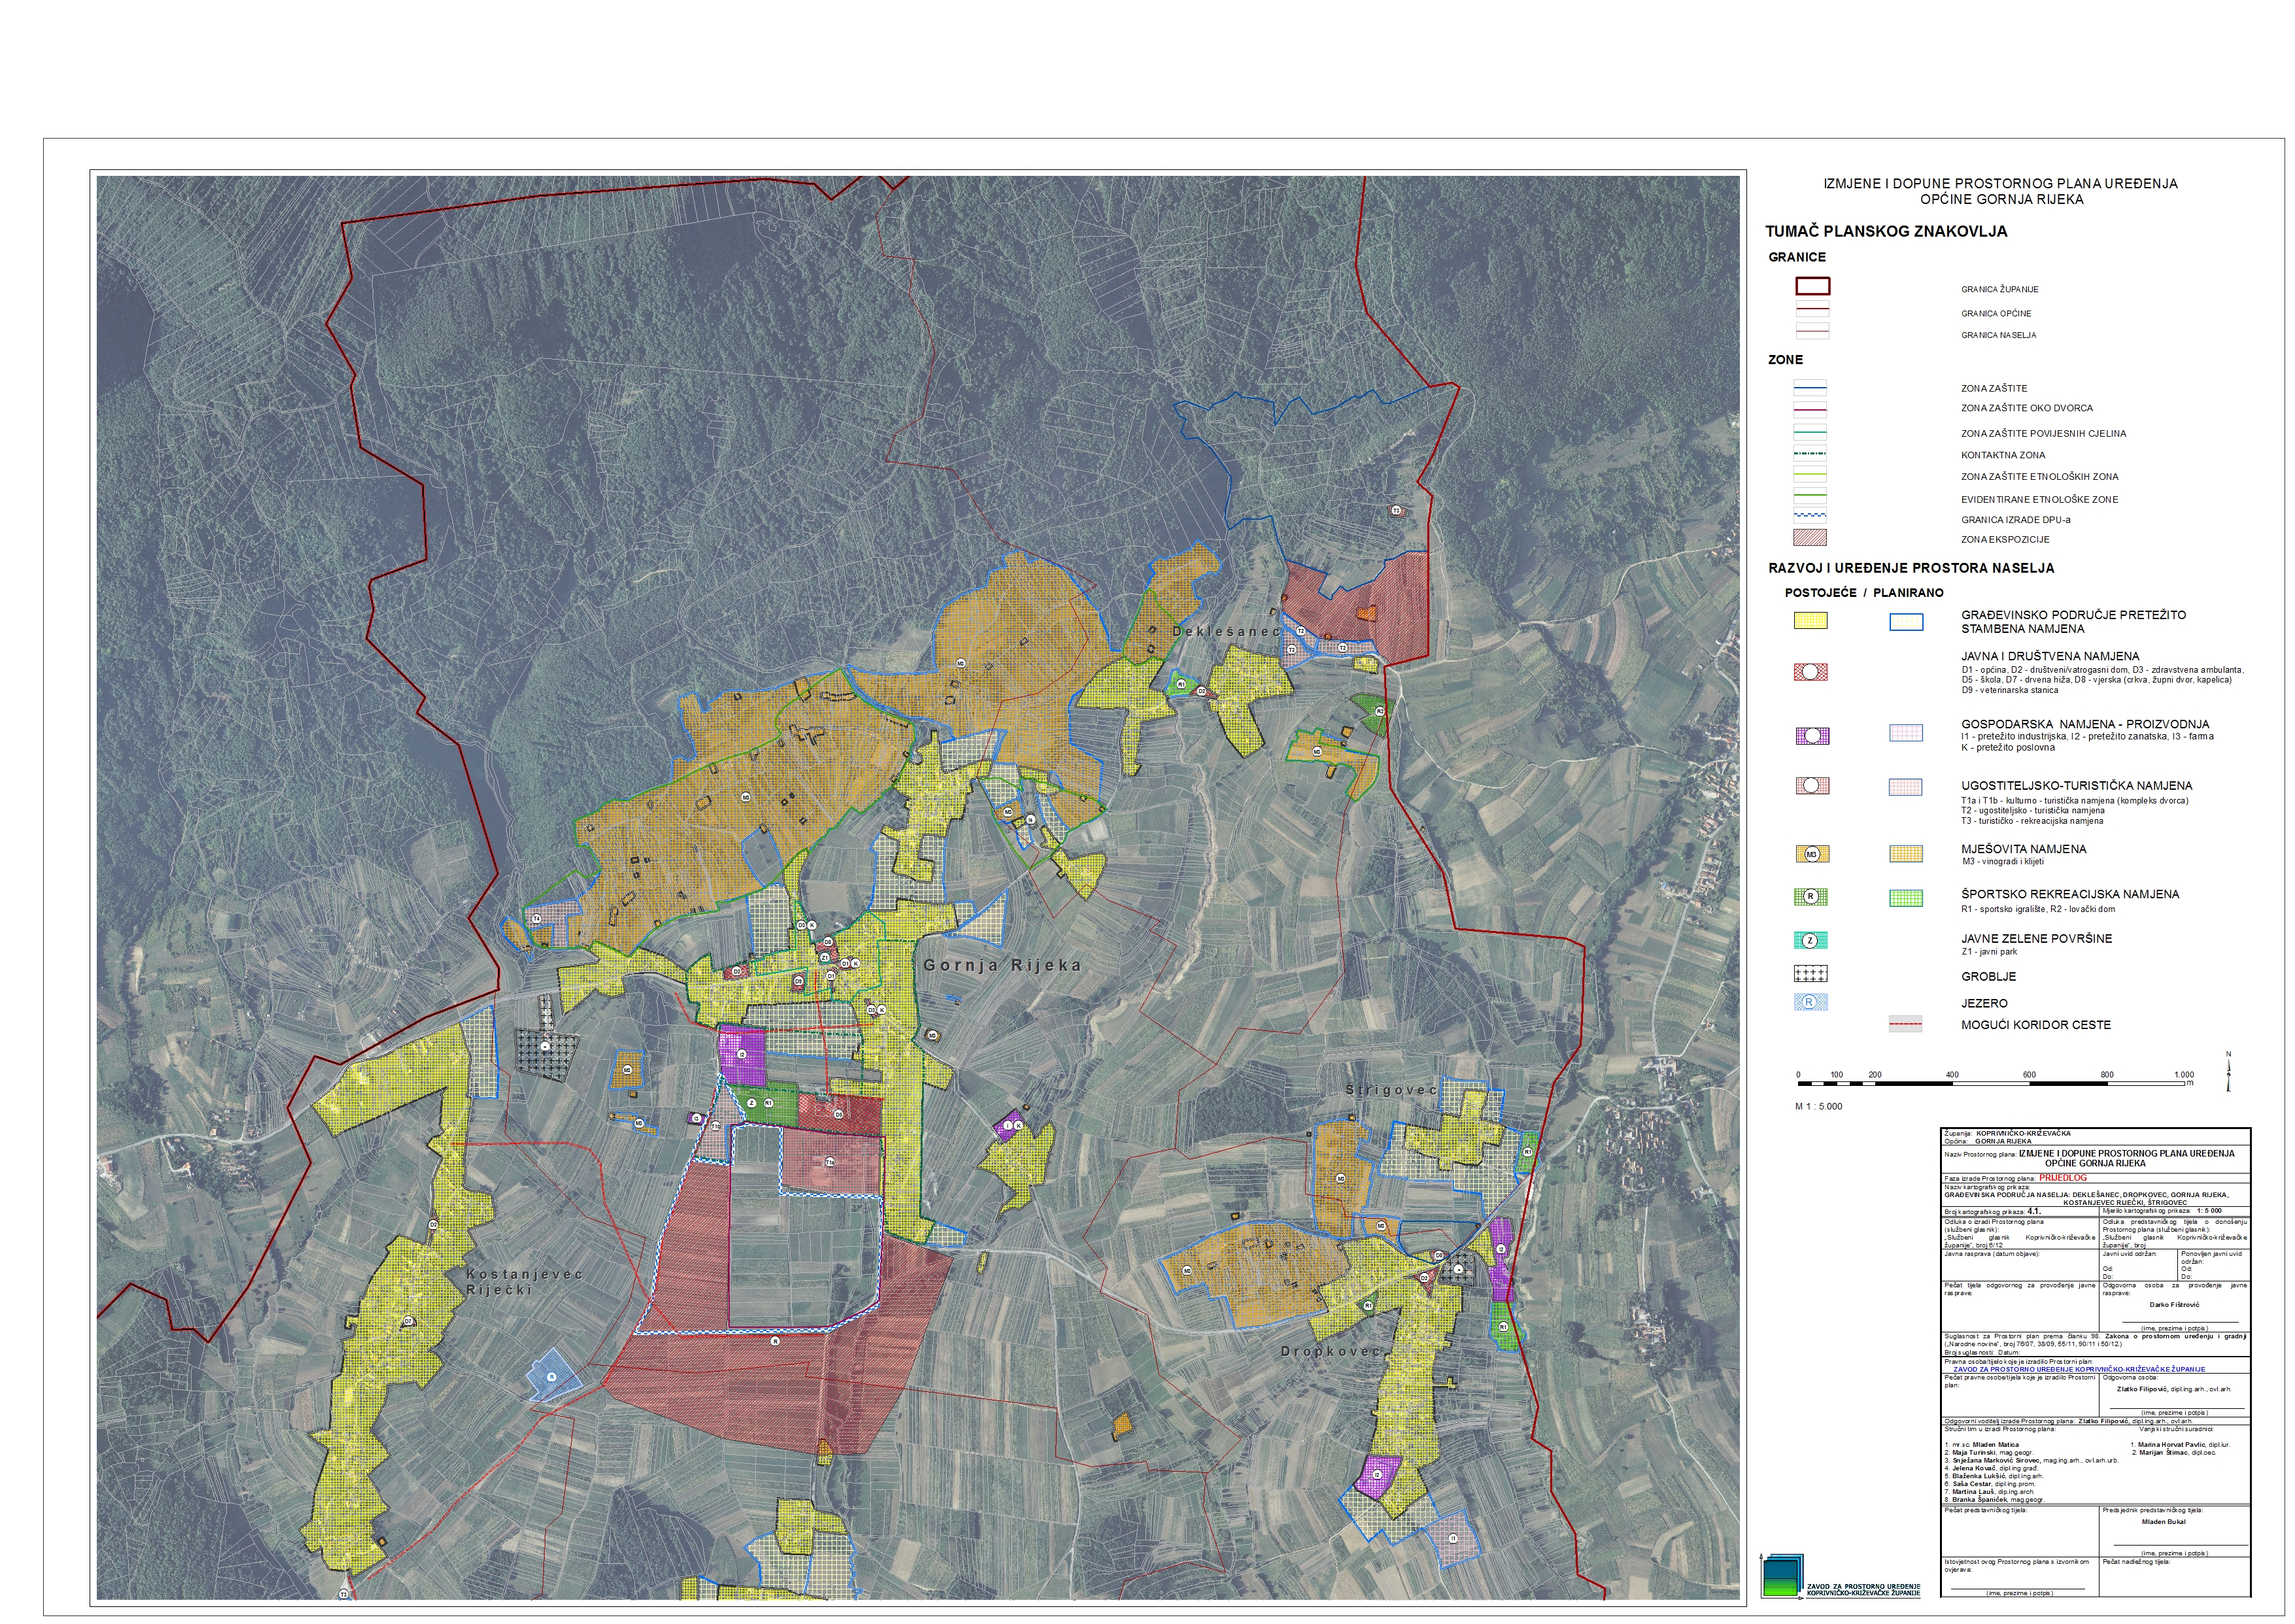Click the ZONE legend heading
Viewport: 2295px width, 1624px height.
pos(1785,360)
